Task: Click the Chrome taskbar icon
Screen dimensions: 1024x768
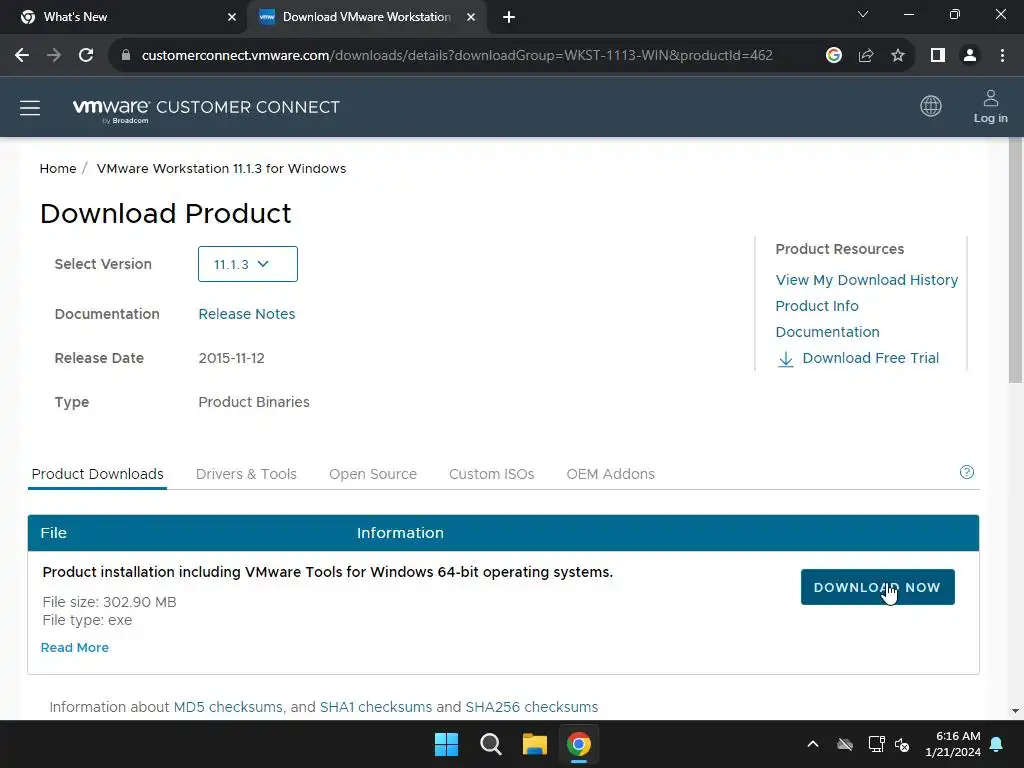Action: (579, 744)
